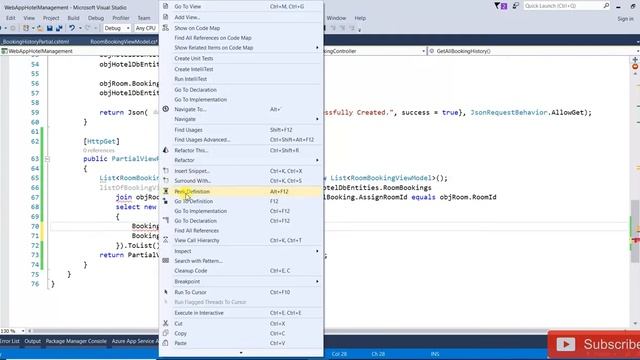640x360 pixels.
Task: Click the Navigate To compass icon
Action: (x=165, y=109)
